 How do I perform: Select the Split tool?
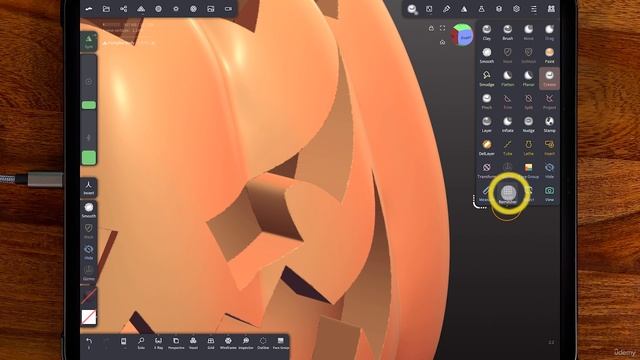click(528, 102)
